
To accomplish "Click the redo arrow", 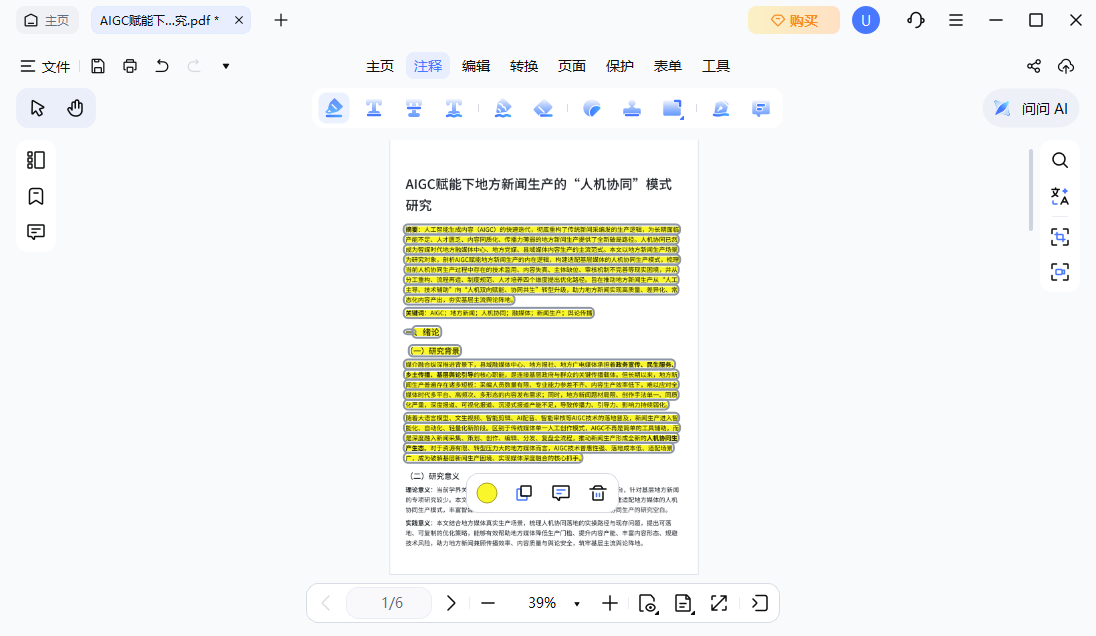I will (194, 66).
